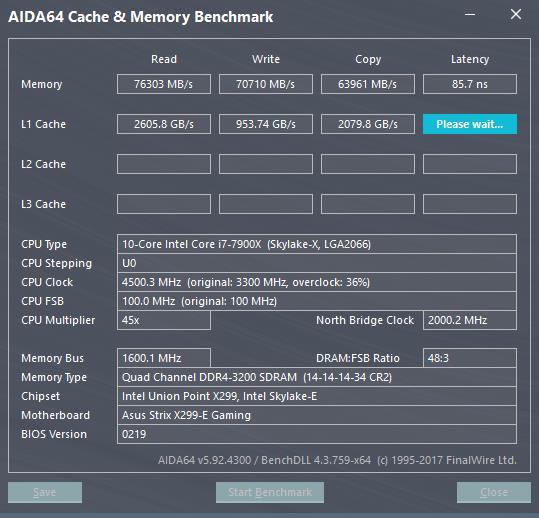Image resolution: width=539 pixels, height=518 pixels.
Task: Click the empty L2 Cache Read field
Action: tap(164, 164)
